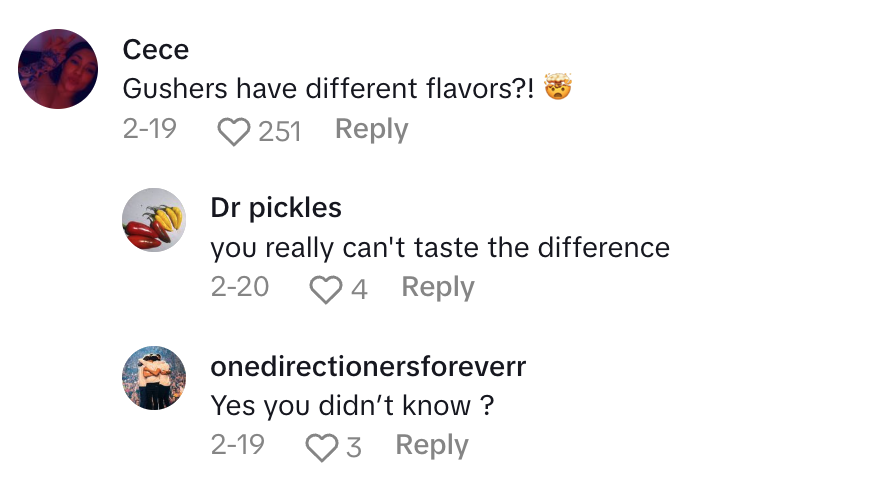
Task: Click the 'Gushers have different flavors?!' text
Action: [x=328, y=89]
